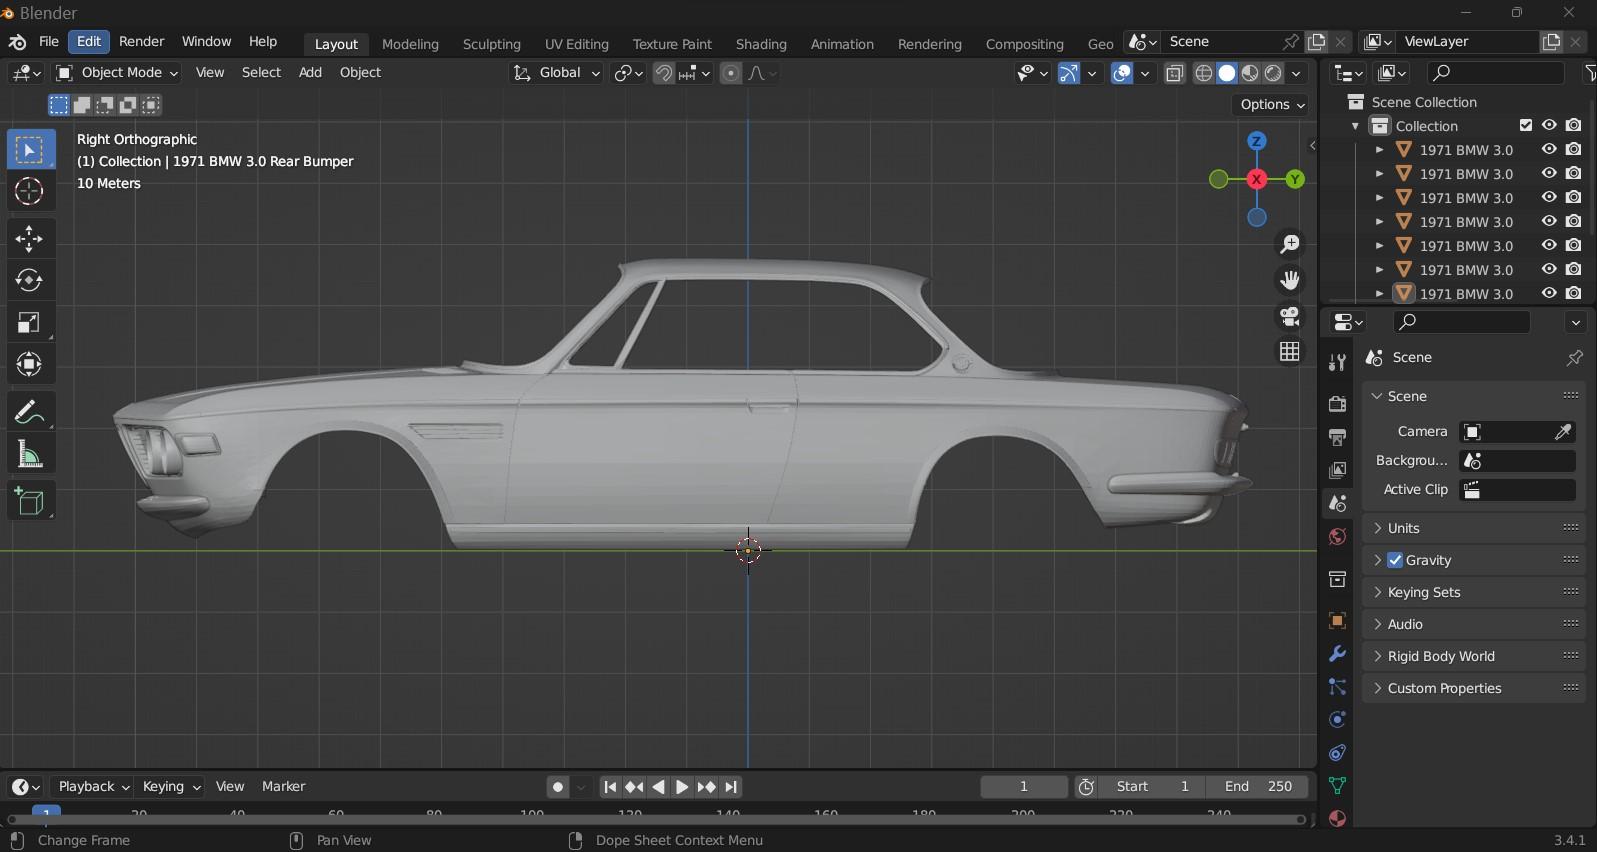The image size is (1597, 852).
Task: Expand the Keying Sets panel
Action: point(1474,592)
